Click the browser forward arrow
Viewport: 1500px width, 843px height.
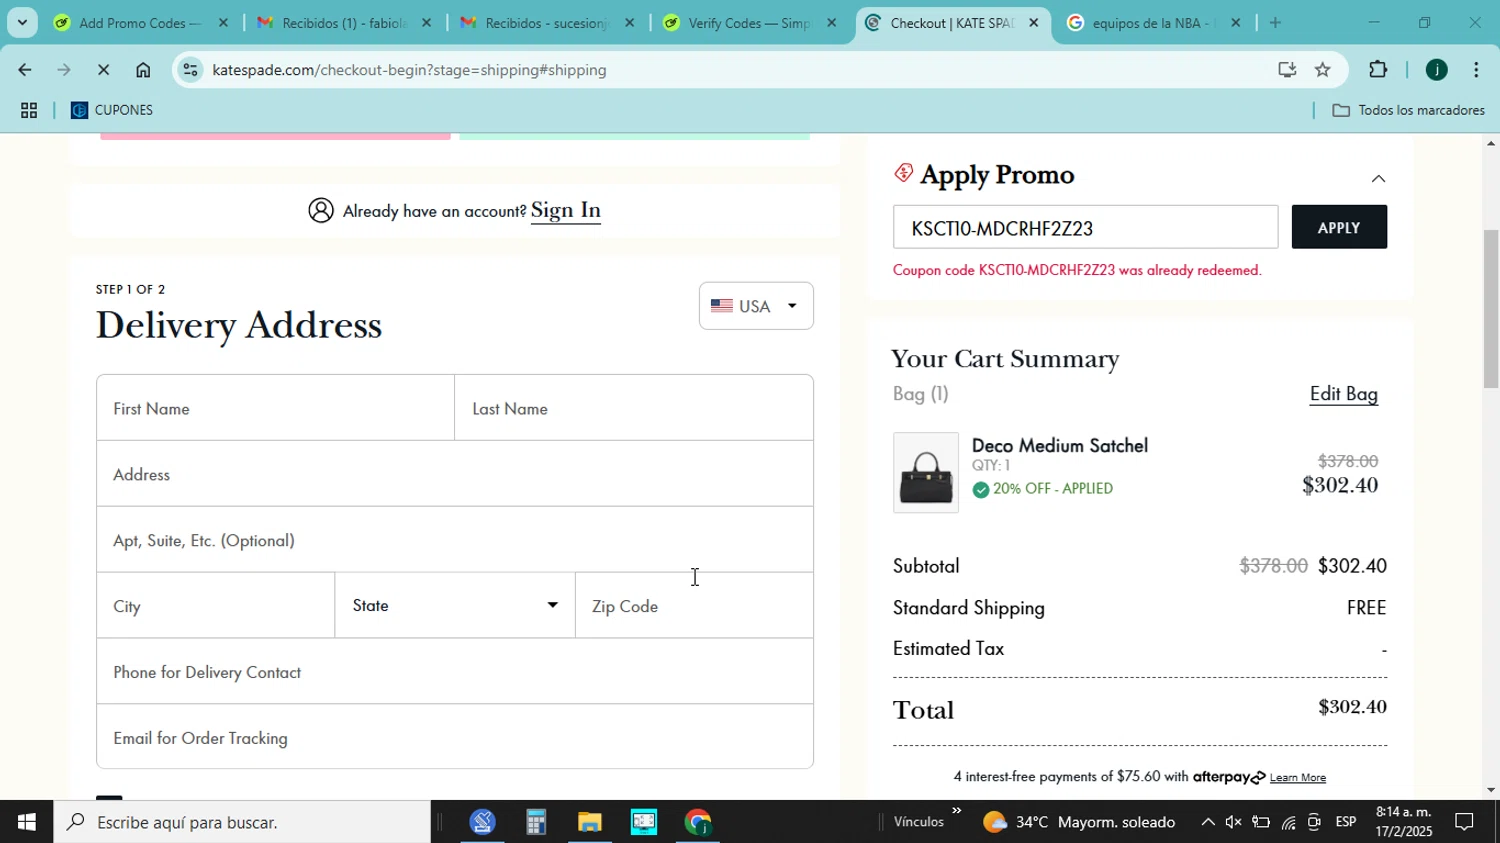(x=64, y=70)
